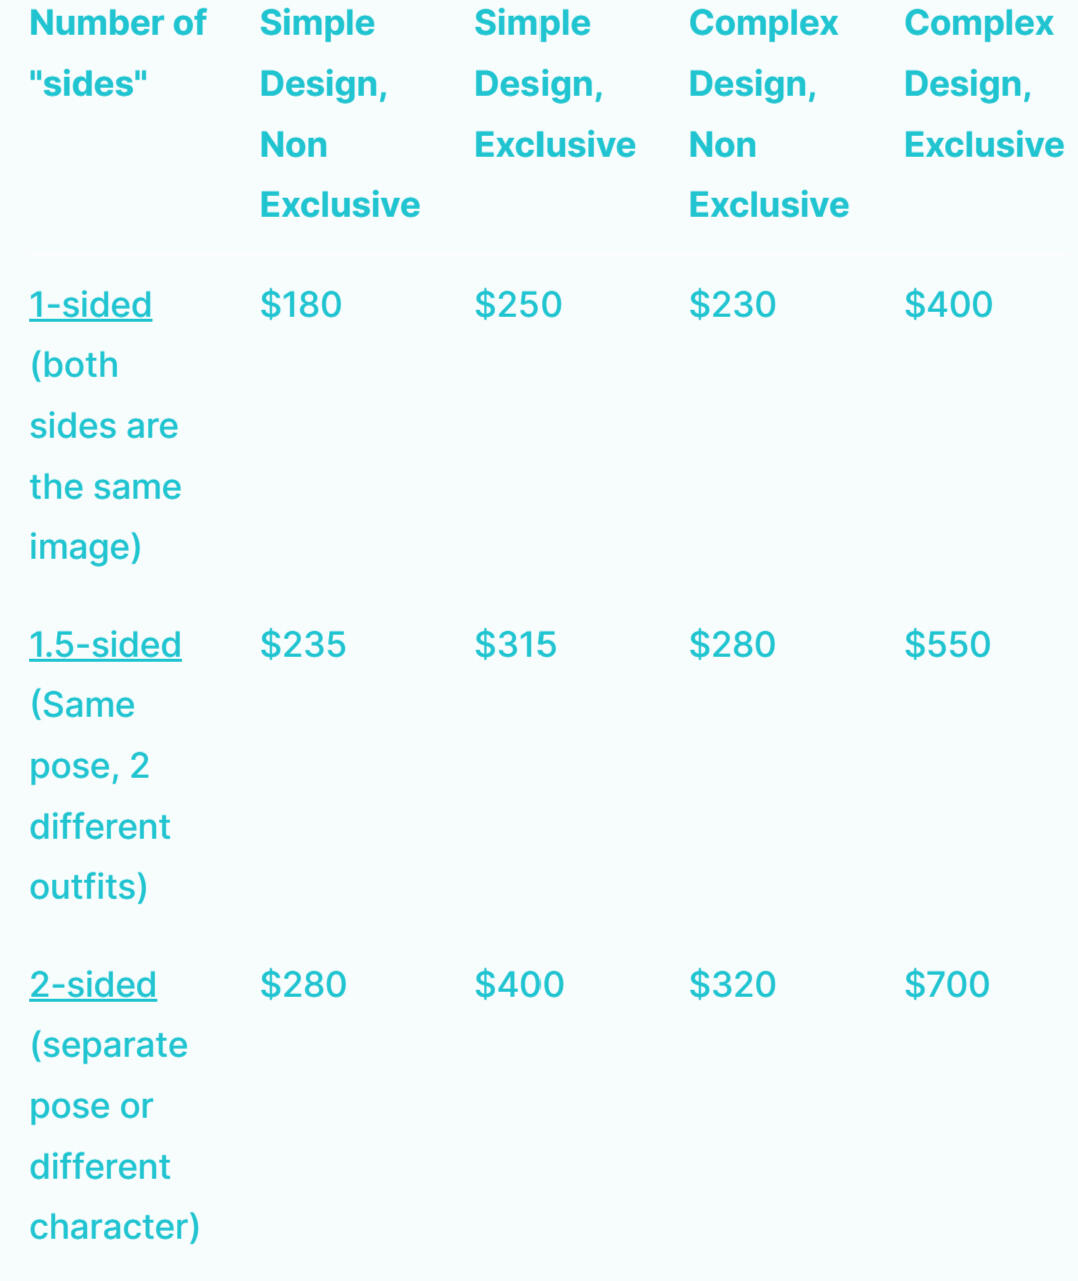This screenshot has width=1078, height=1281.
Task: Click the $400 price in the 1-sided row
Action: tap(948, 305)
